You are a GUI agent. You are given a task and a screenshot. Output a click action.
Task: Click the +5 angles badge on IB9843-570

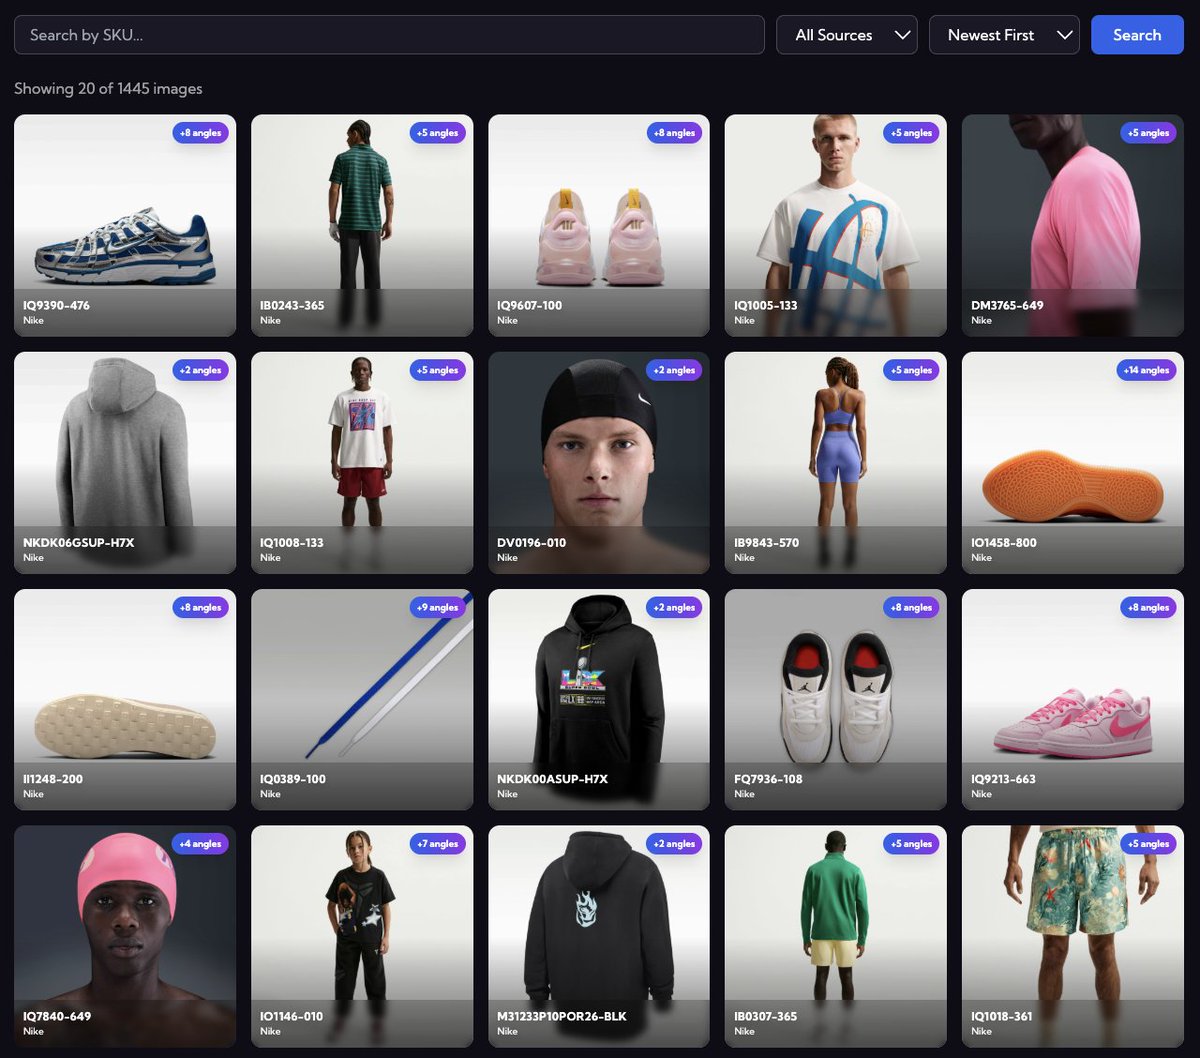[x=912, y=370]
